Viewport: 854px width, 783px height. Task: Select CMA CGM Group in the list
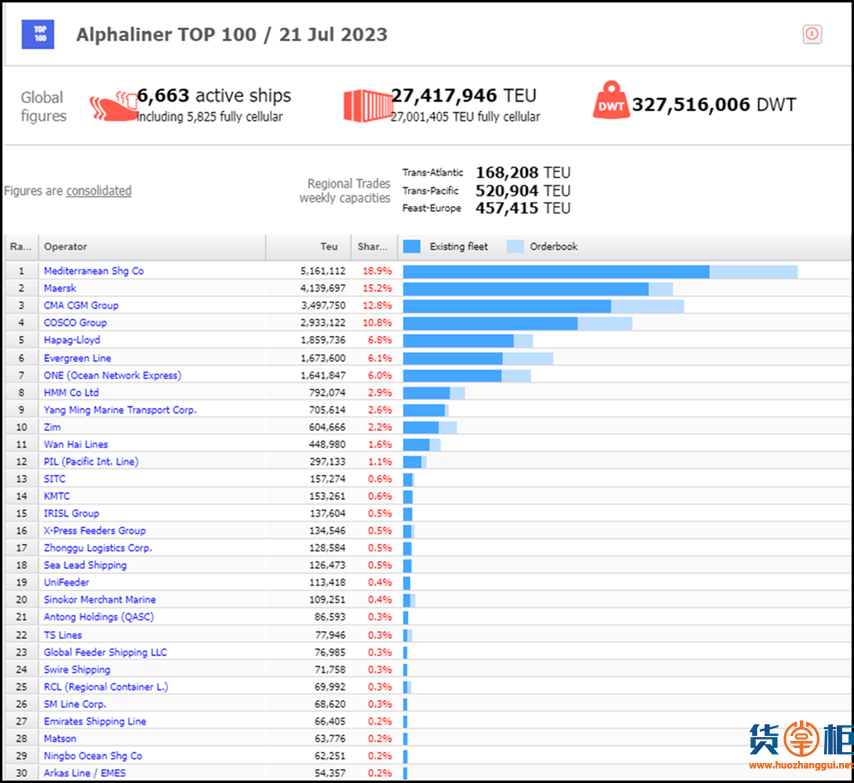pos(81,305)
